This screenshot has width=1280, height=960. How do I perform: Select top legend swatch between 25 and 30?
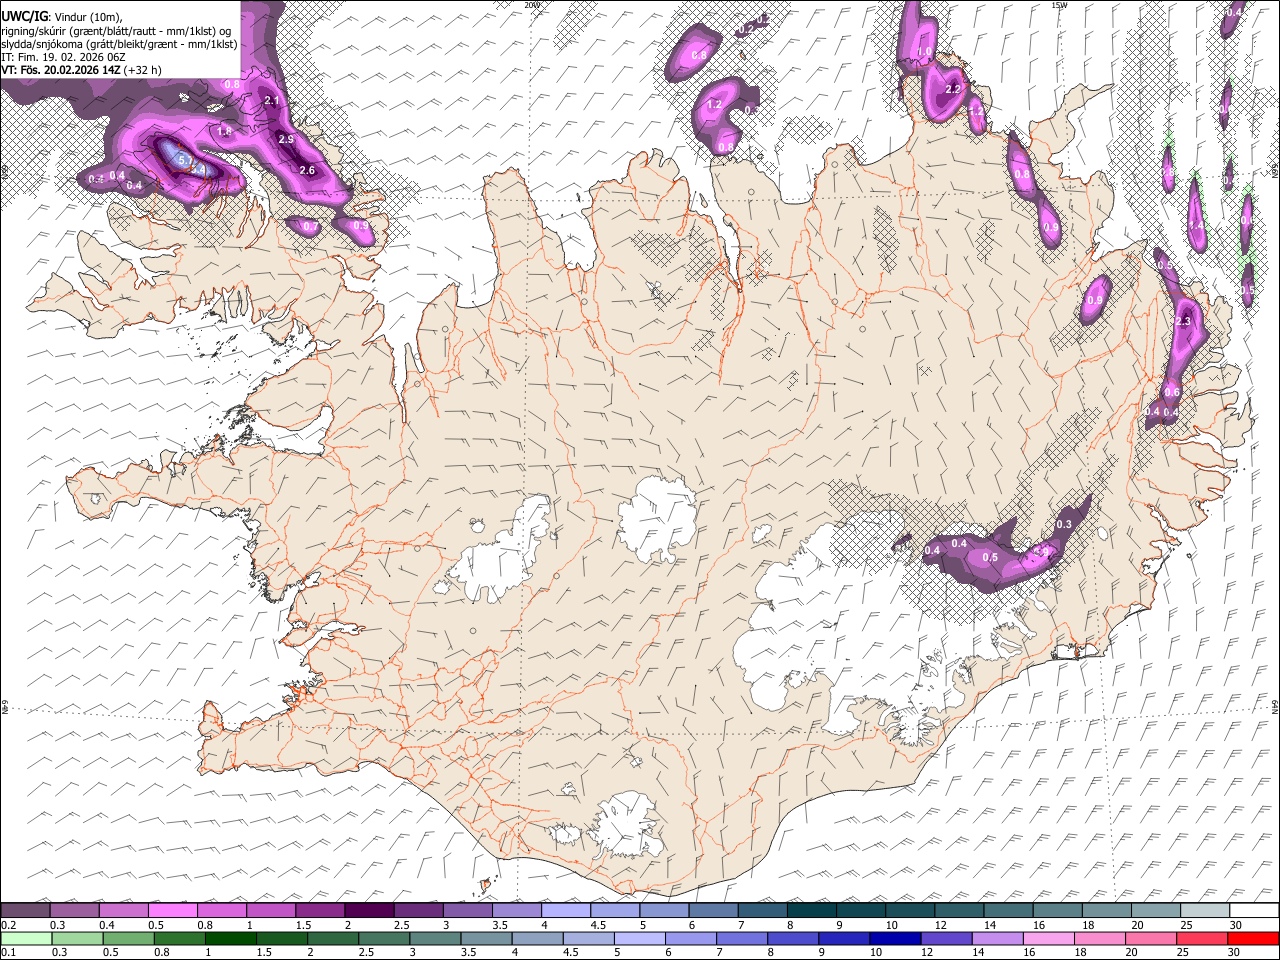(x=1206, y=911)
